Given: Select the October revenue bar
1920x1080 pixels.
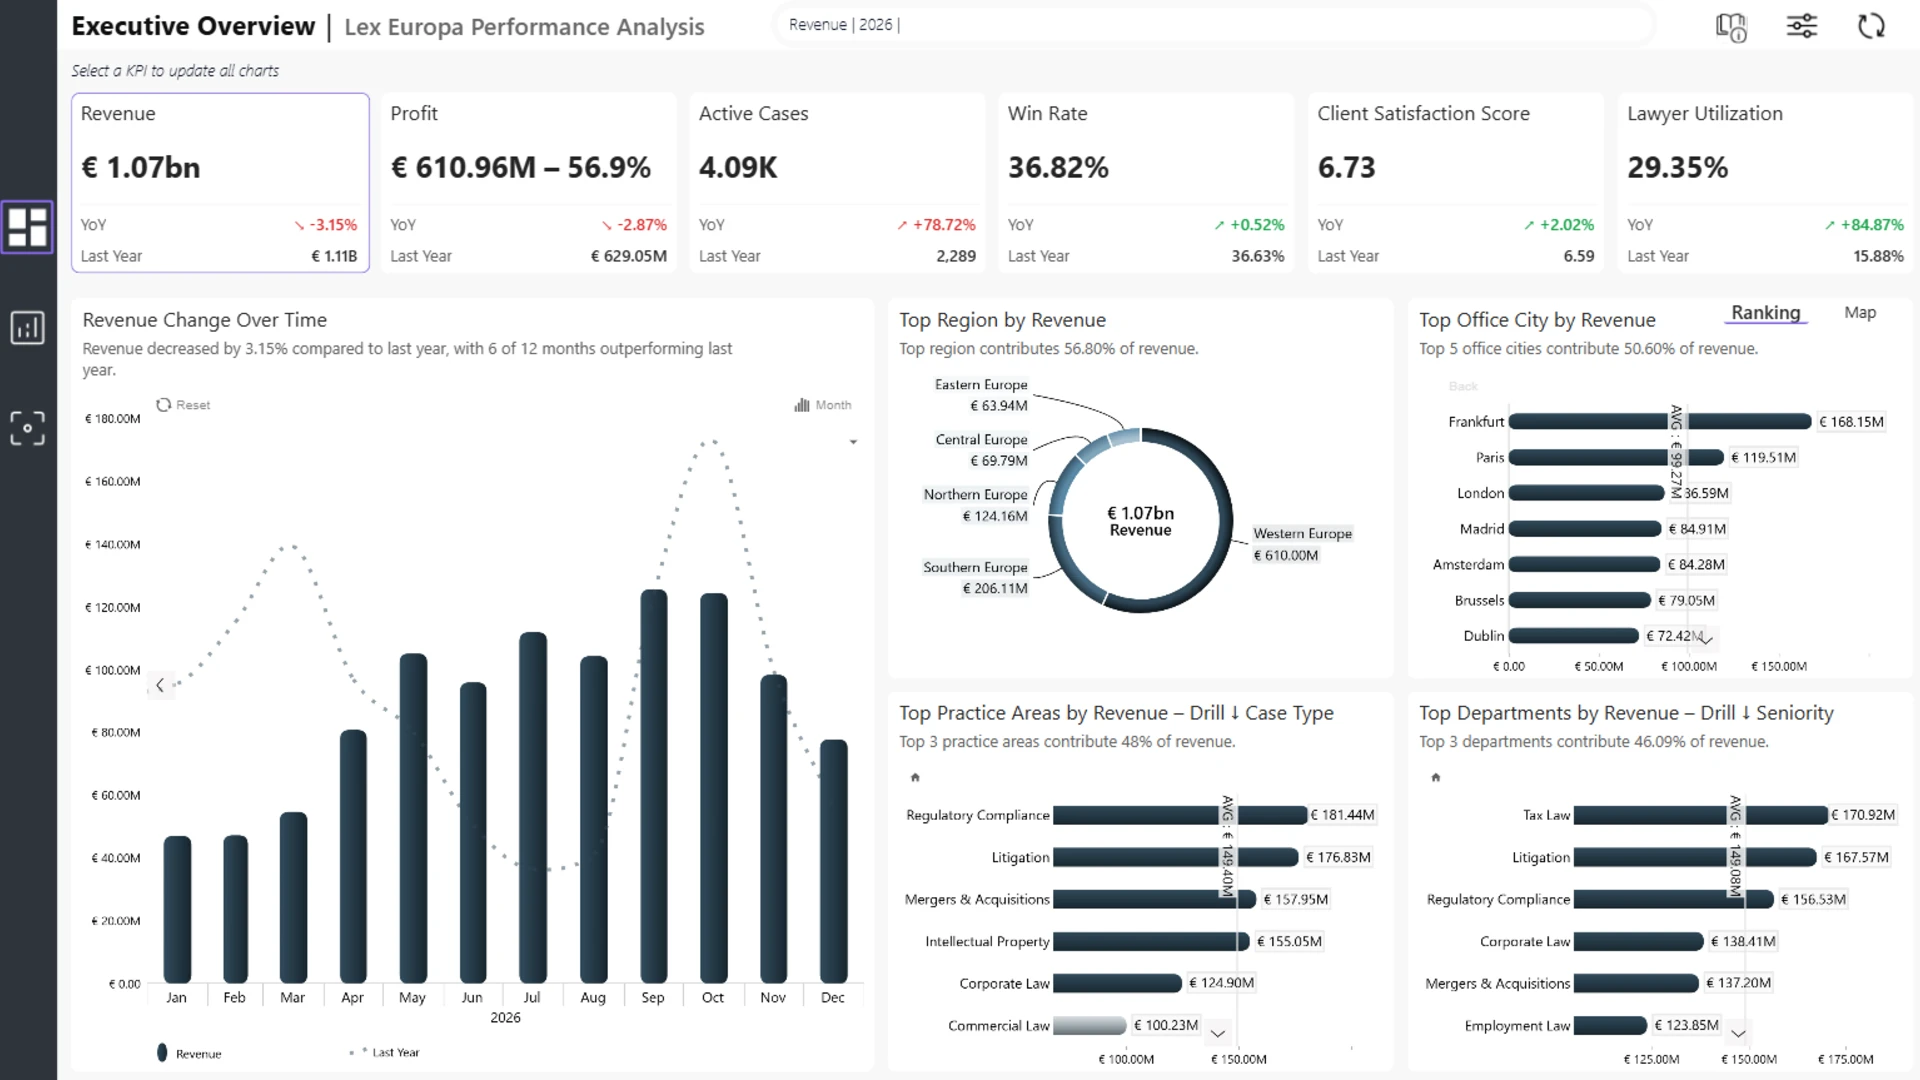Looking at the screenshot, I should 714,788.
